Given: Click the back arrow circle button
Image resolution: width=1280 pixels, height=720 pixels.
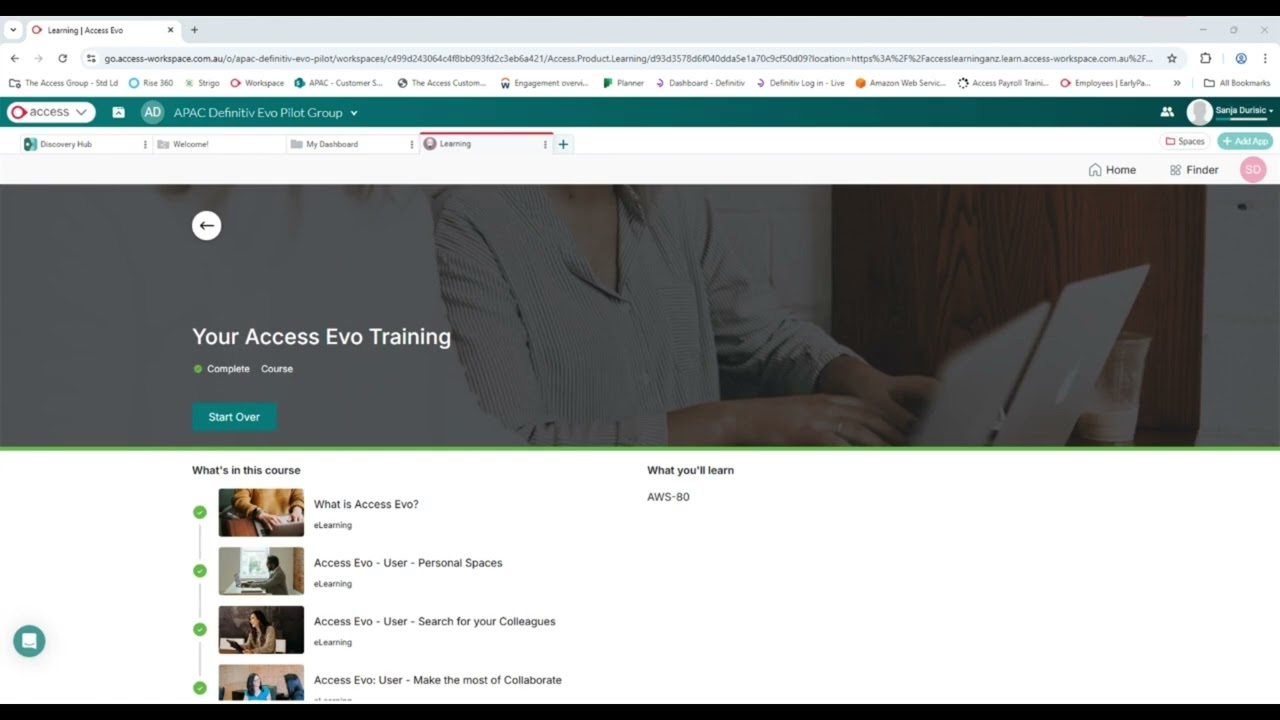Looking at the screenshot, I should [x=206, y=225].
